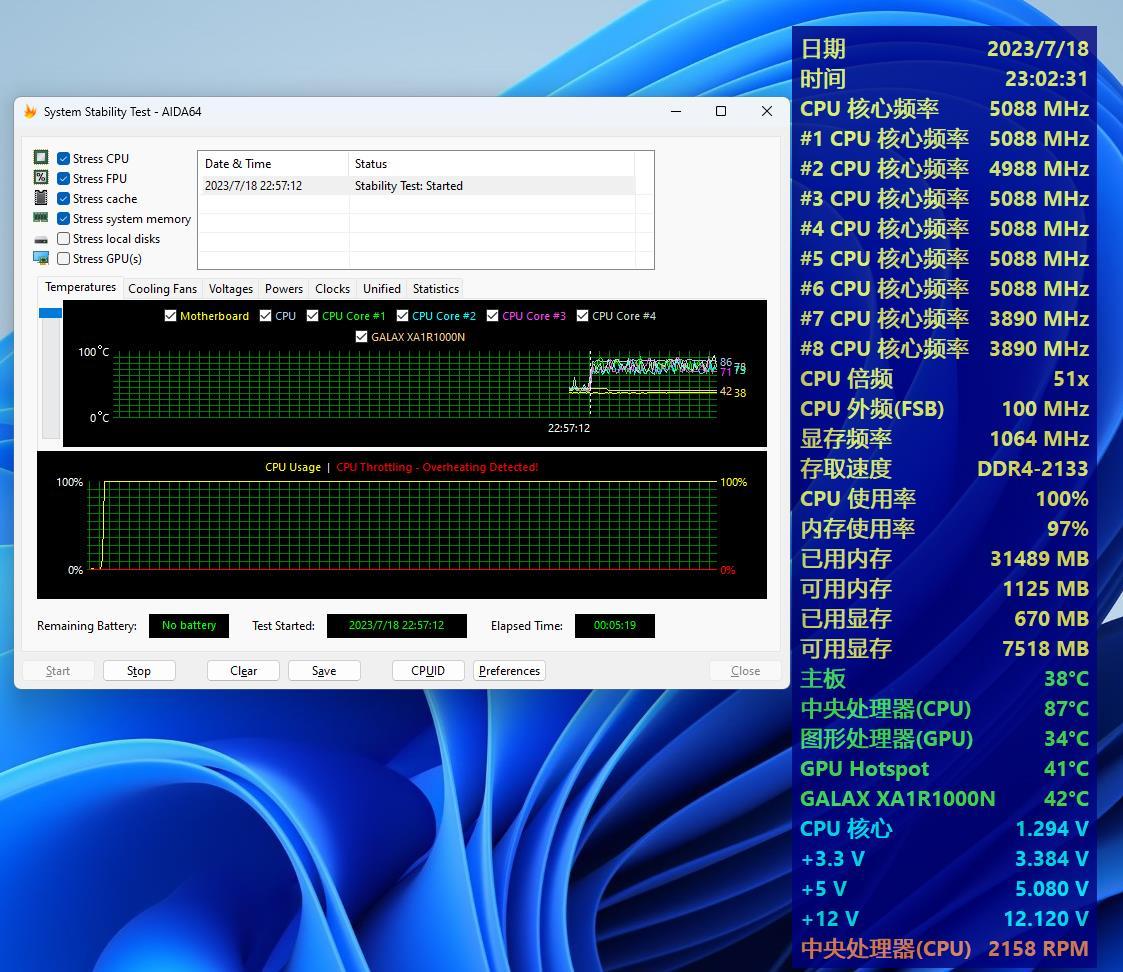1123x972 pixels.
Task: Open the CPUID panel button
Action: pyautogui.click(x=428, y=670)
